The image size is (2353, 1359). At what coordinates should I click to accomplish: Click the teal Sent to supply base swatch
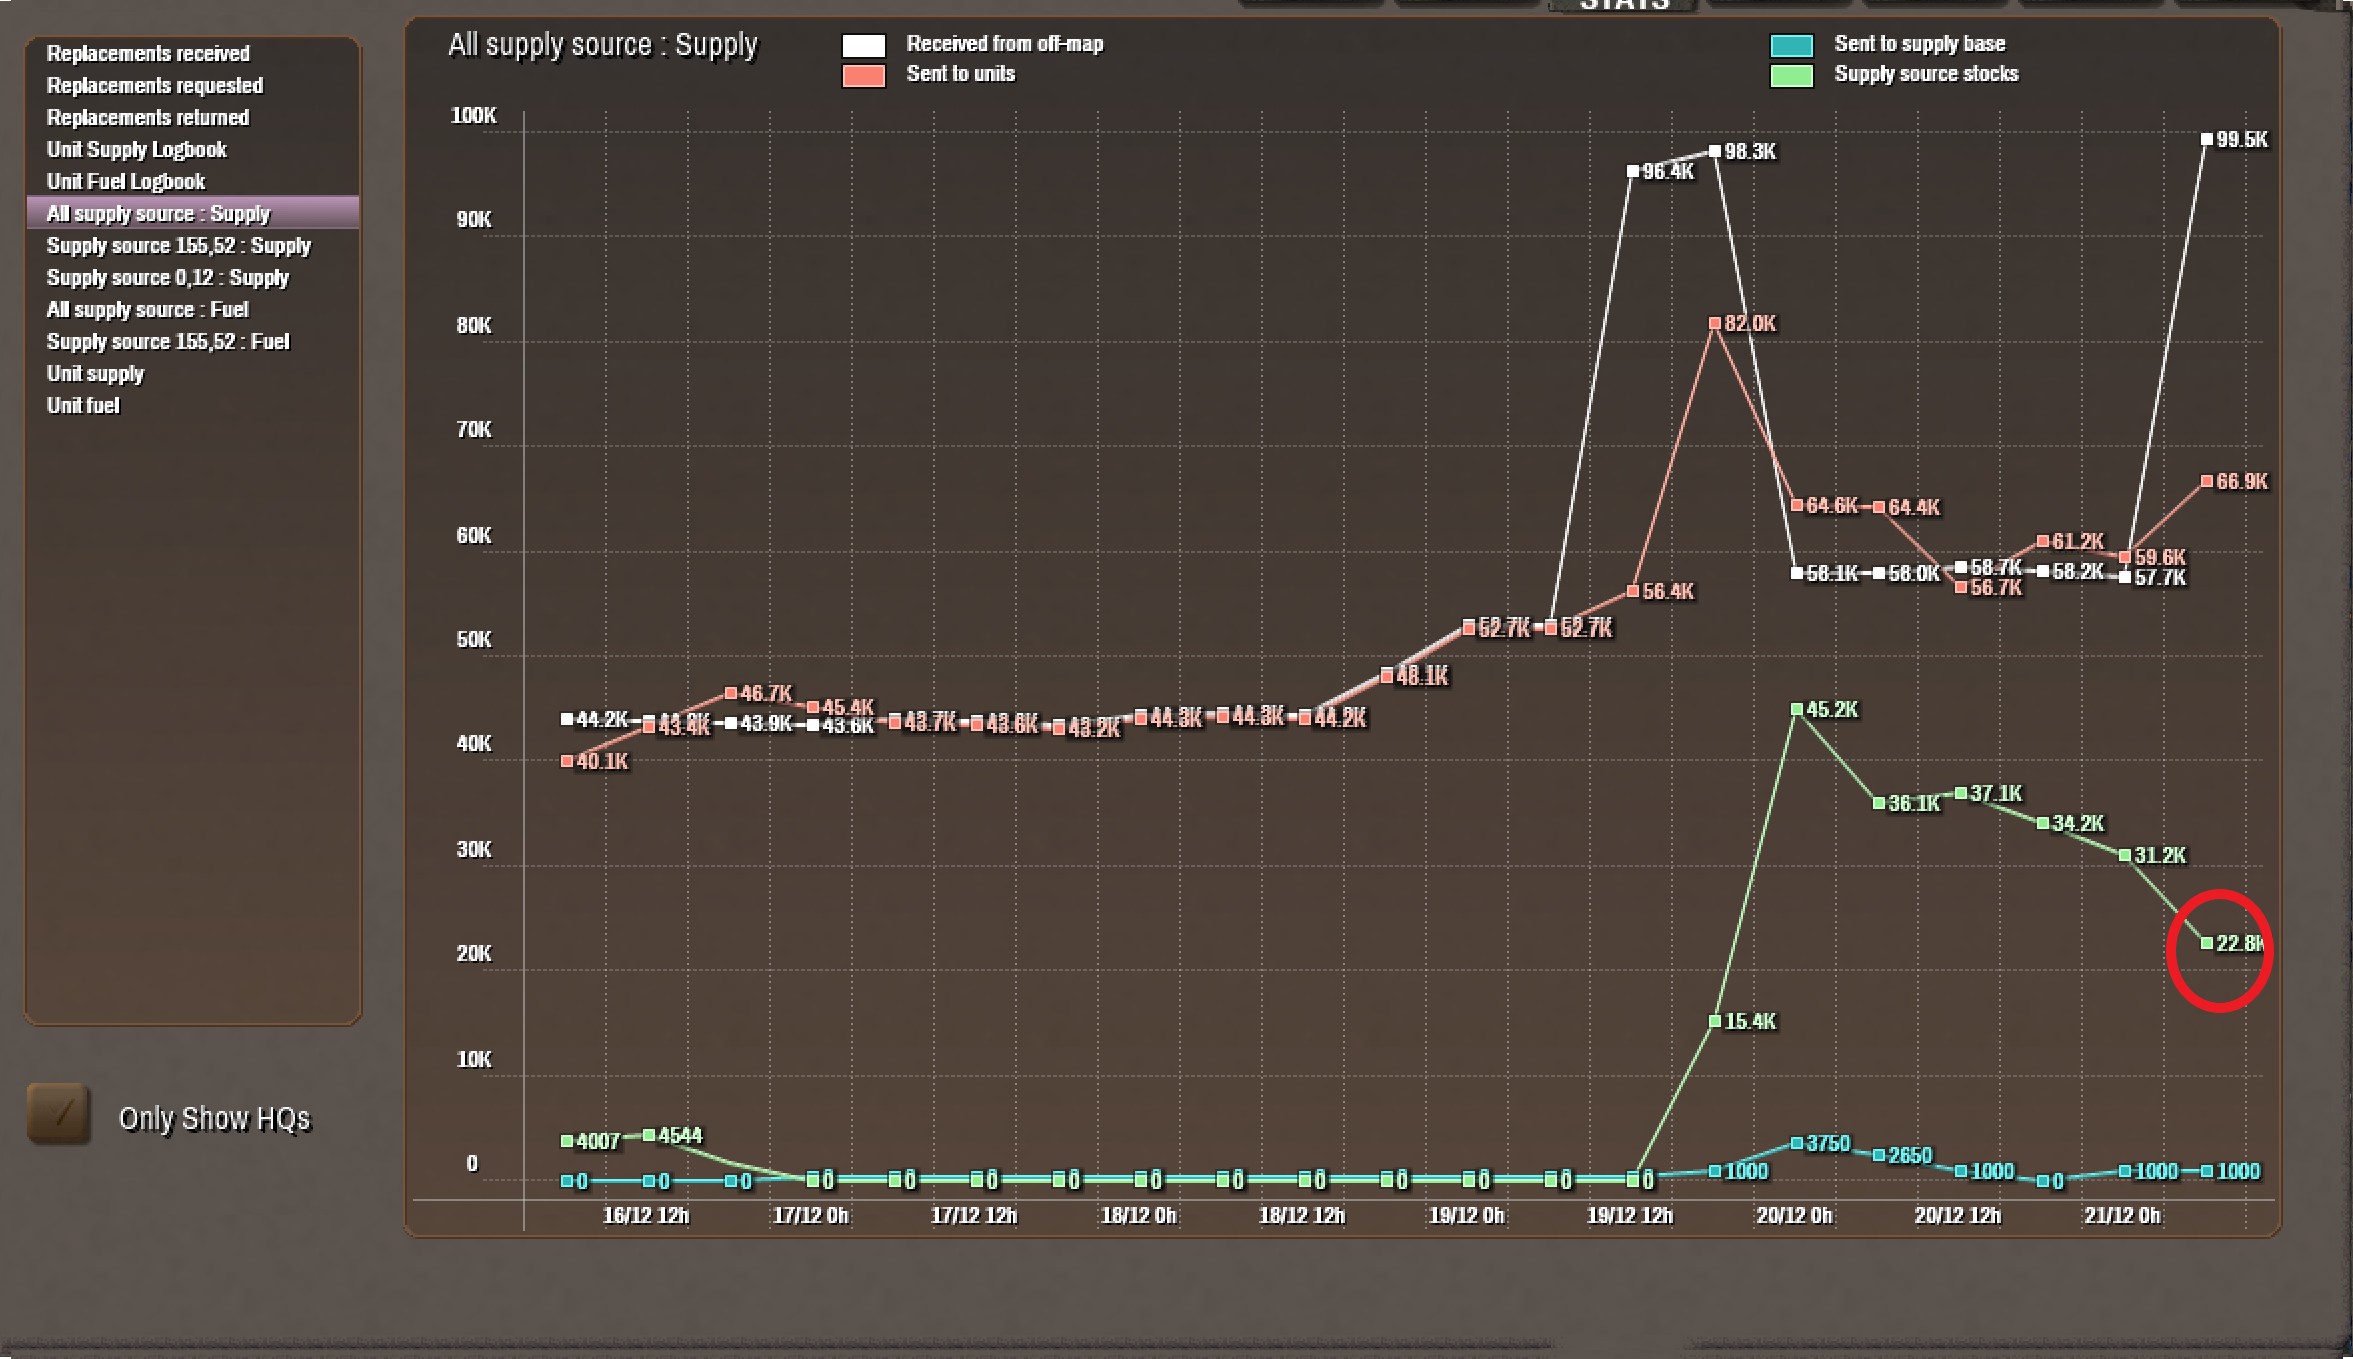pyautogui.click(x=1791, y=45)
